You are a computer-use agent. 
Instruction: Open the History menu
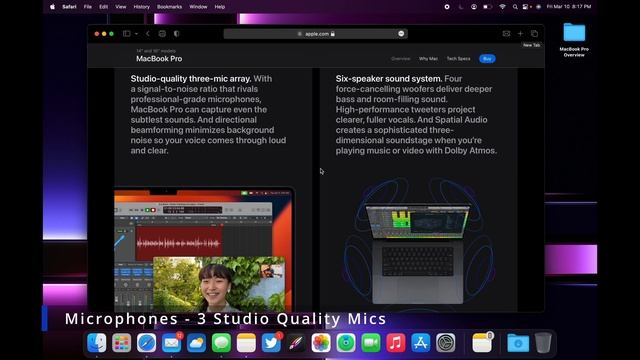pos(142,7)
